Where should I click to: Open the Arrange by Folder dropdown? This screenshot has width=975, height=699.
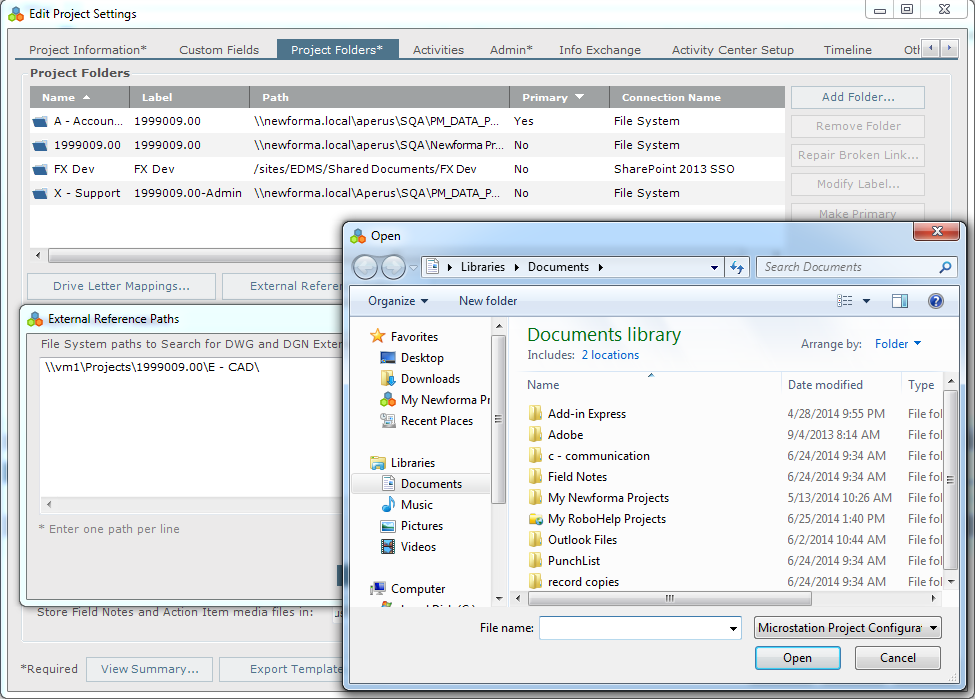898,344
